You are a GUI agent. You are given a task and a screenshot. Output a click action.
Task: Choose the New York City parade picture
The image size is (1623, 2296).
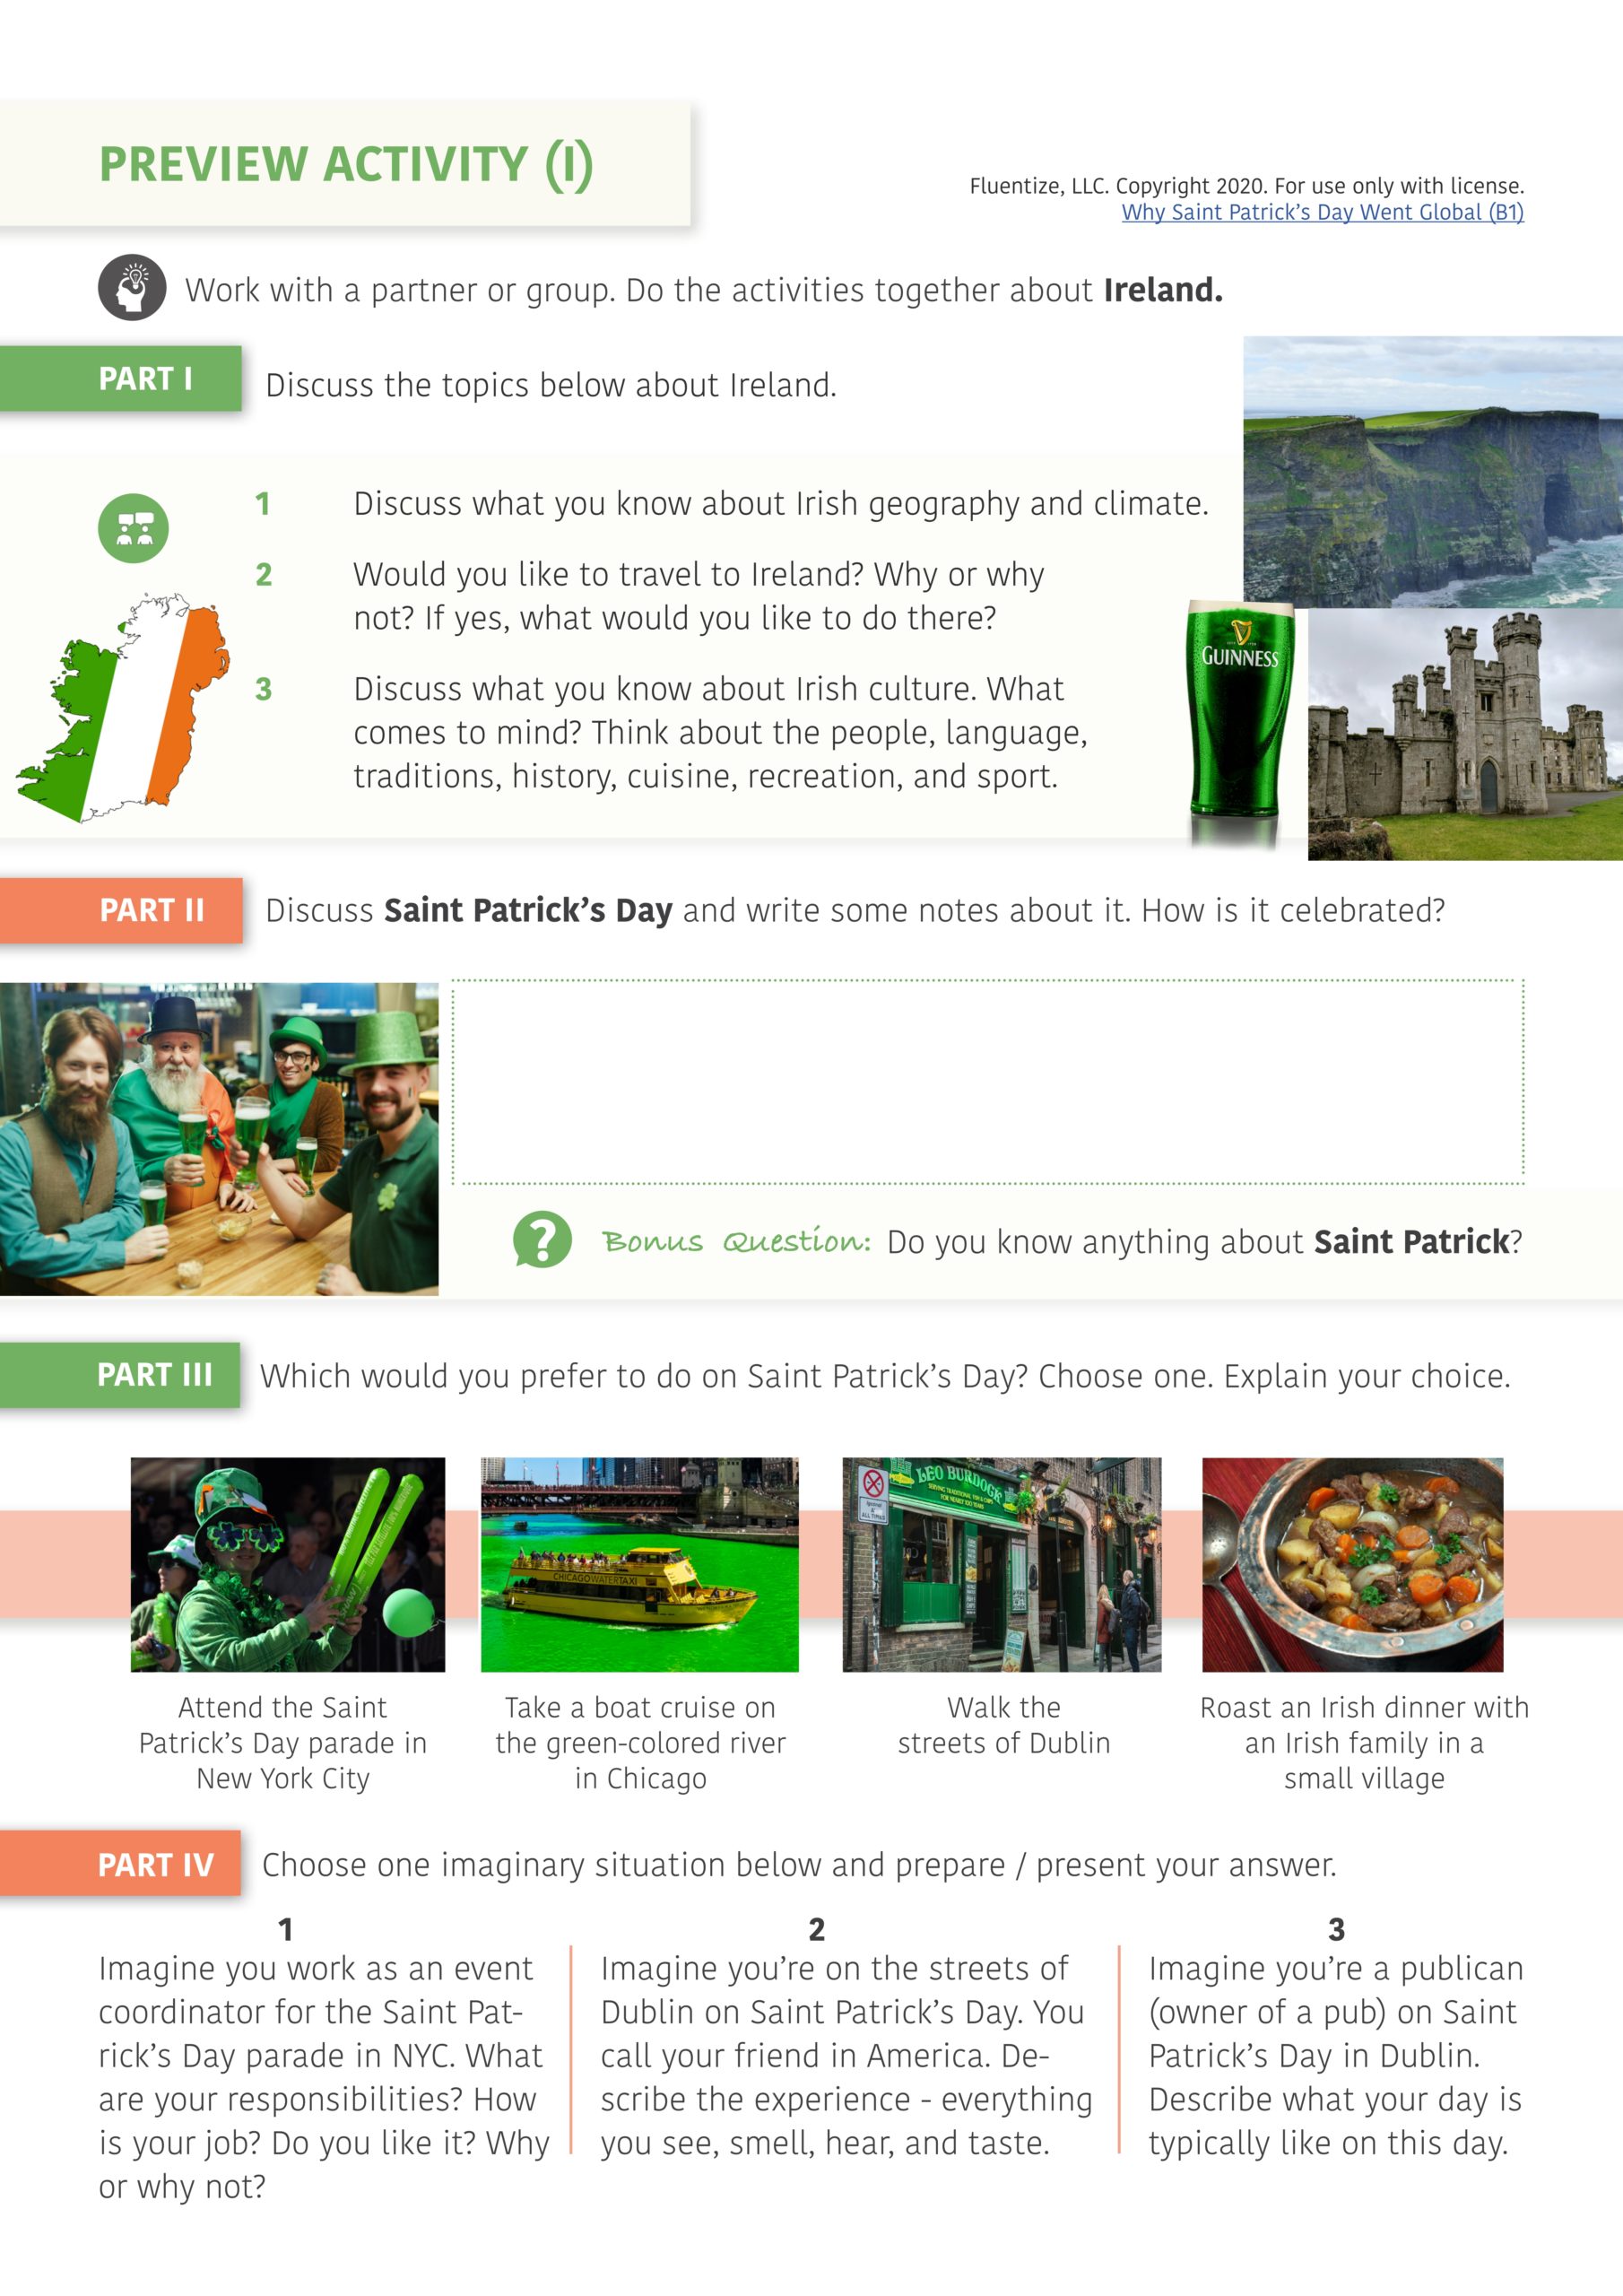tap(288, 1564)
